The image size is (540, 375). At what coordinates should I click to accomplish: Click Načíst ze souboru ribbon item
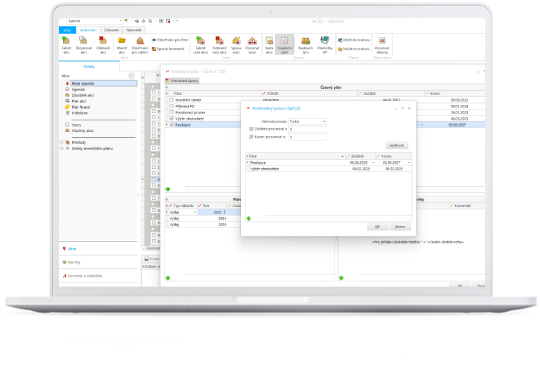(354, 49)
